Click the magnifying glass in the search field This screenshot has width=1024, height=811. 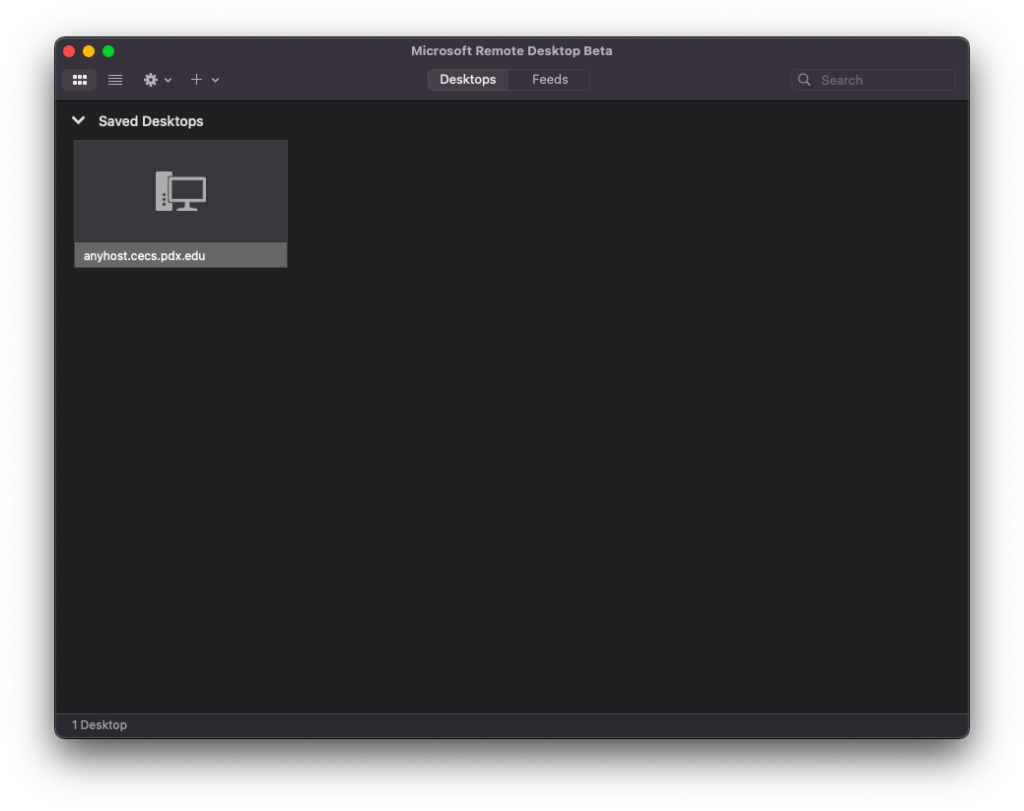coord(805,79)
